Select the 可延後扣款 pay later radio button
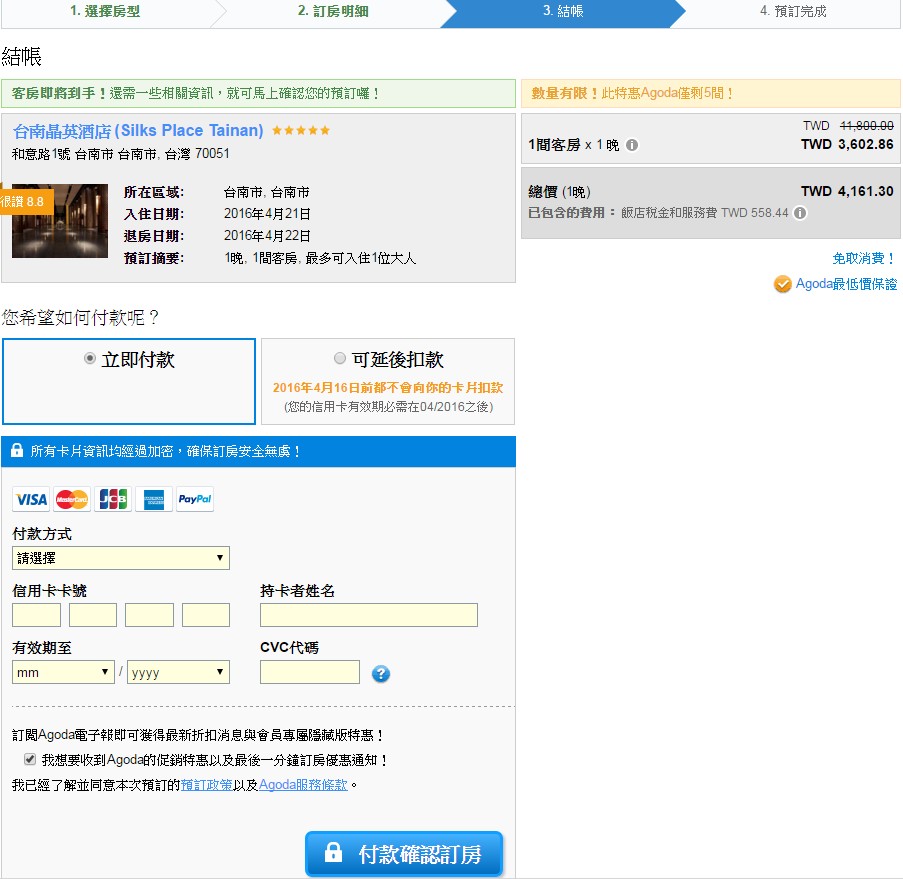The image size is (903, 879). [x=340, y=358]
